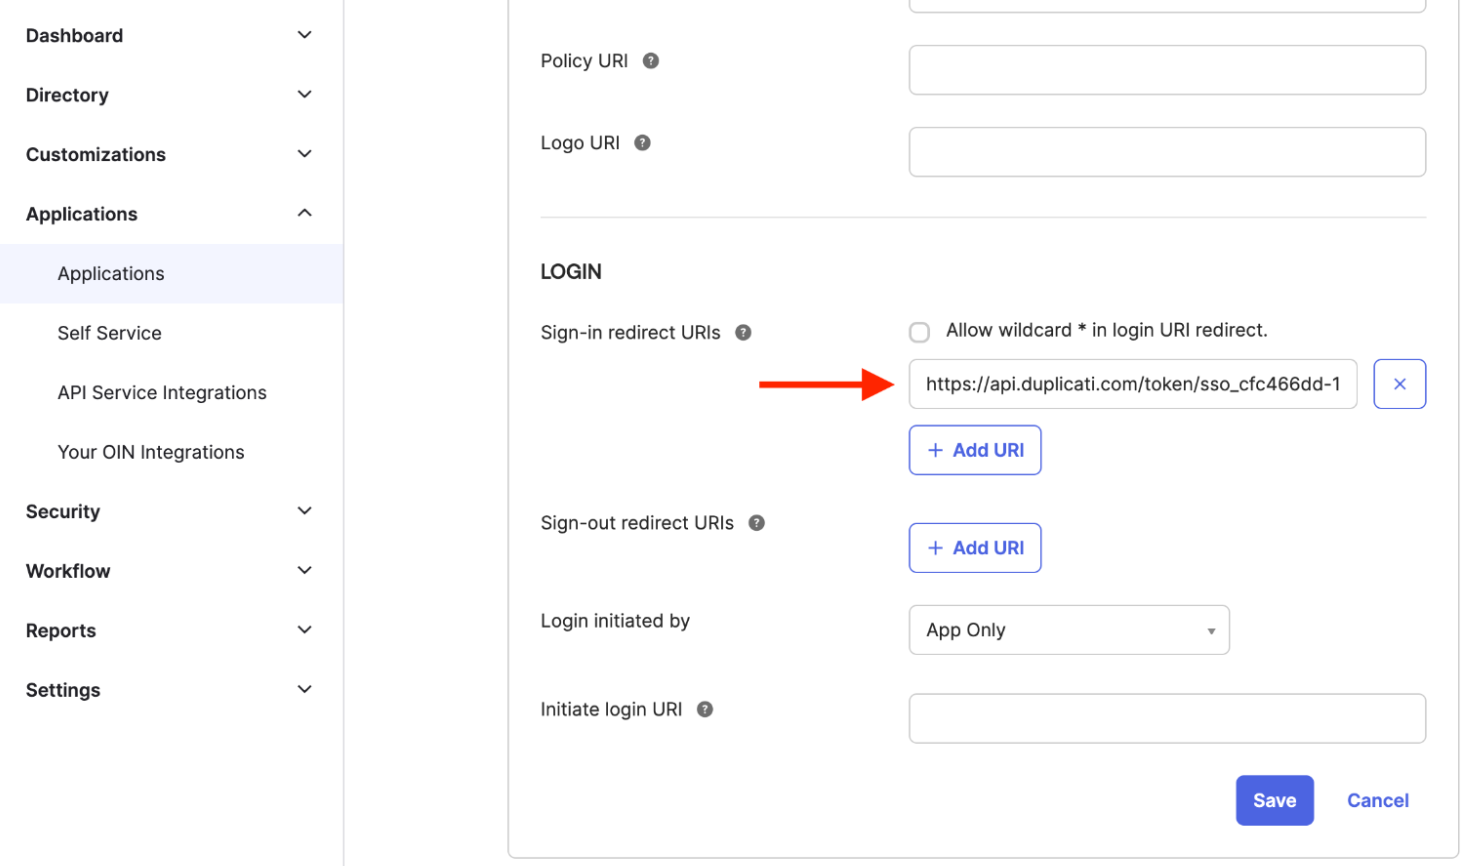Open Self Service in the sidebar

(x=110, y=333)
